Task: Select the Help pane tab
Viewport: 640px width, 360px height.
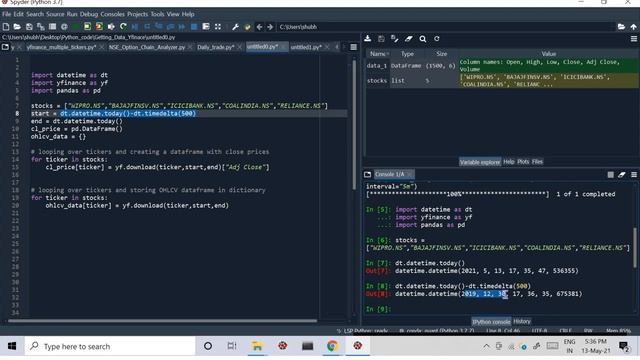Action: point(509,162)
